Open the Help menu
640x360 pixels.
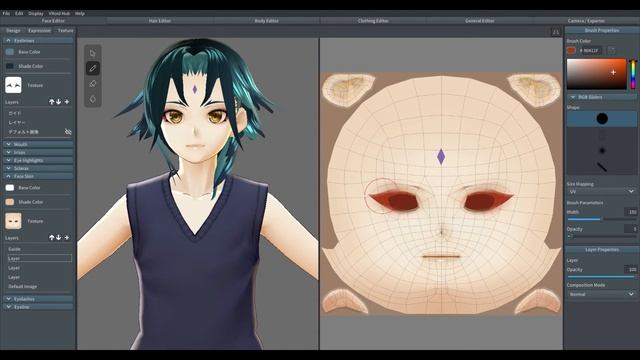pyautogui.click(x=80, y=13)
